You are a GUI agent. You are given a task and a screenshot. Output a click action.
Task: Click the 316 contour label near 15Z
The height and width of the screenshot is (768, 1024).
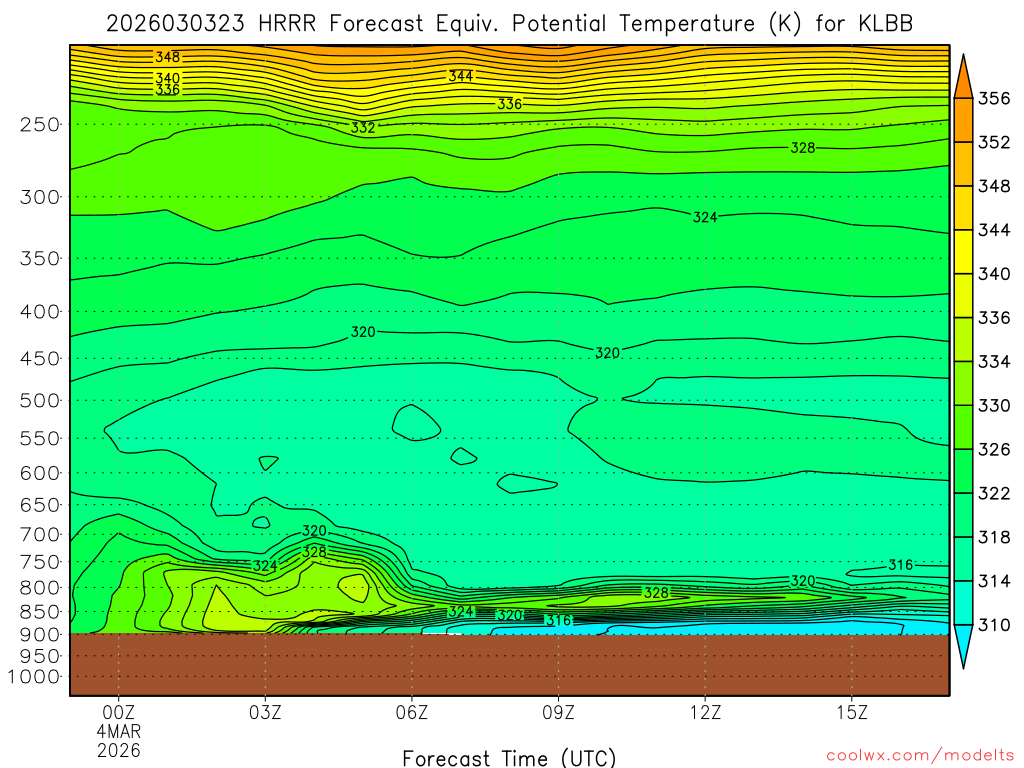pos(901,565)
